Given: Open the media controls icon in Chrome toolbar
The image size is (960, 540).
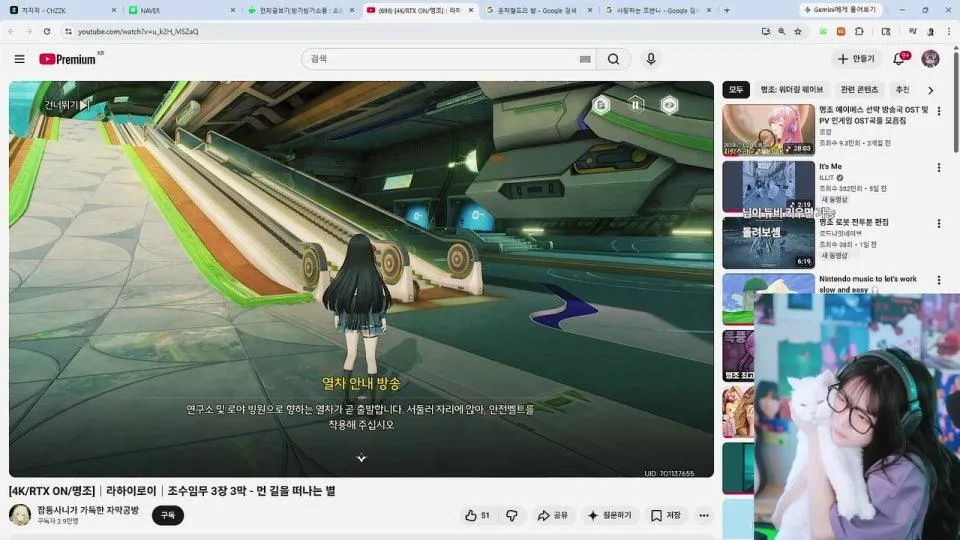Looking at the screenshot, I should pos(912,31).
